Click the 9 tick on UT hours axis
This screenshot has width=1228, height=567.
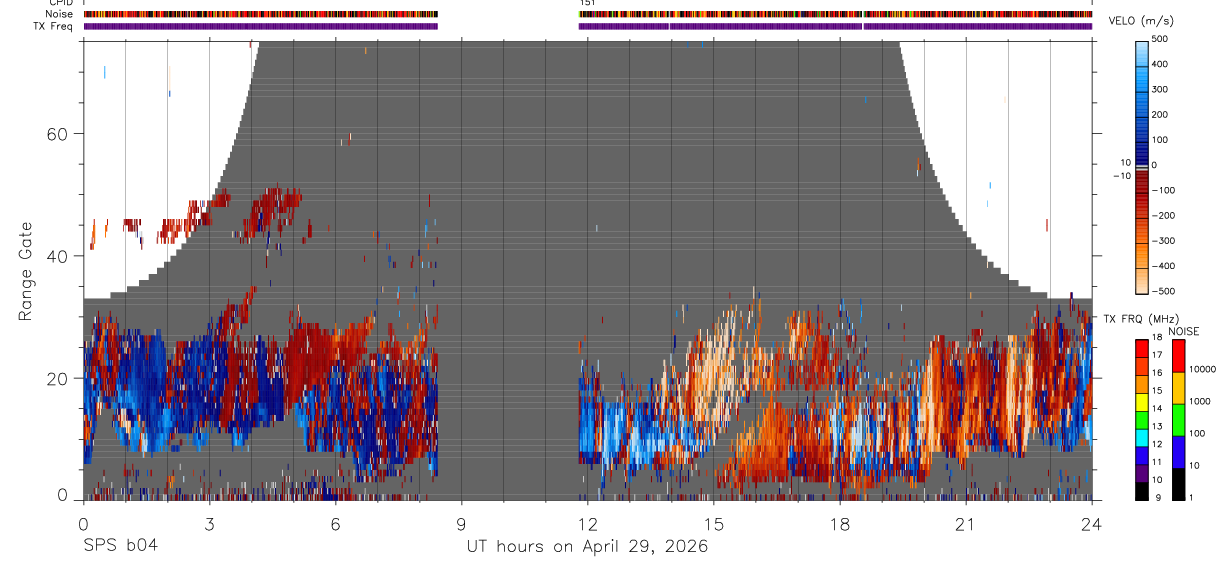point(461,523)
